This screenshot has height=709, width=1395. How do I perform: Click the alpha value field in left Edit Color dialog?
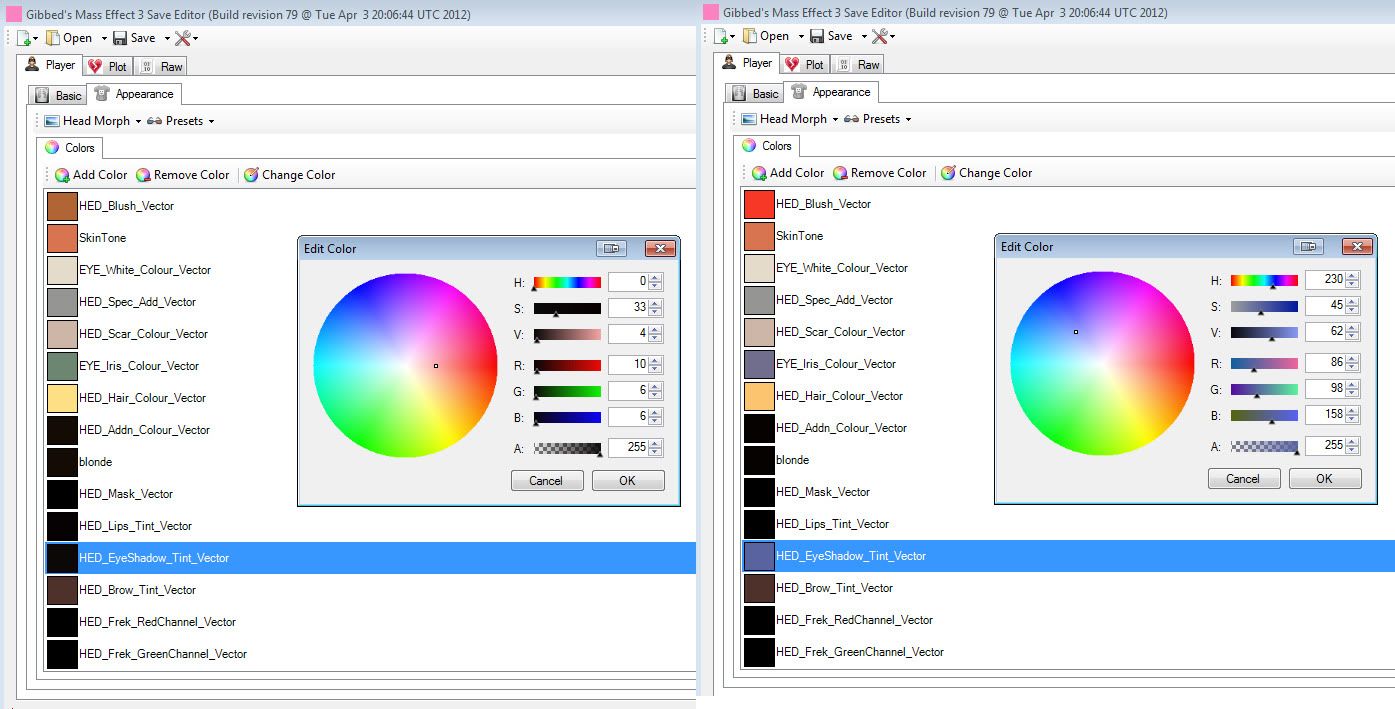pyautogui.click(x=628, y=448)
